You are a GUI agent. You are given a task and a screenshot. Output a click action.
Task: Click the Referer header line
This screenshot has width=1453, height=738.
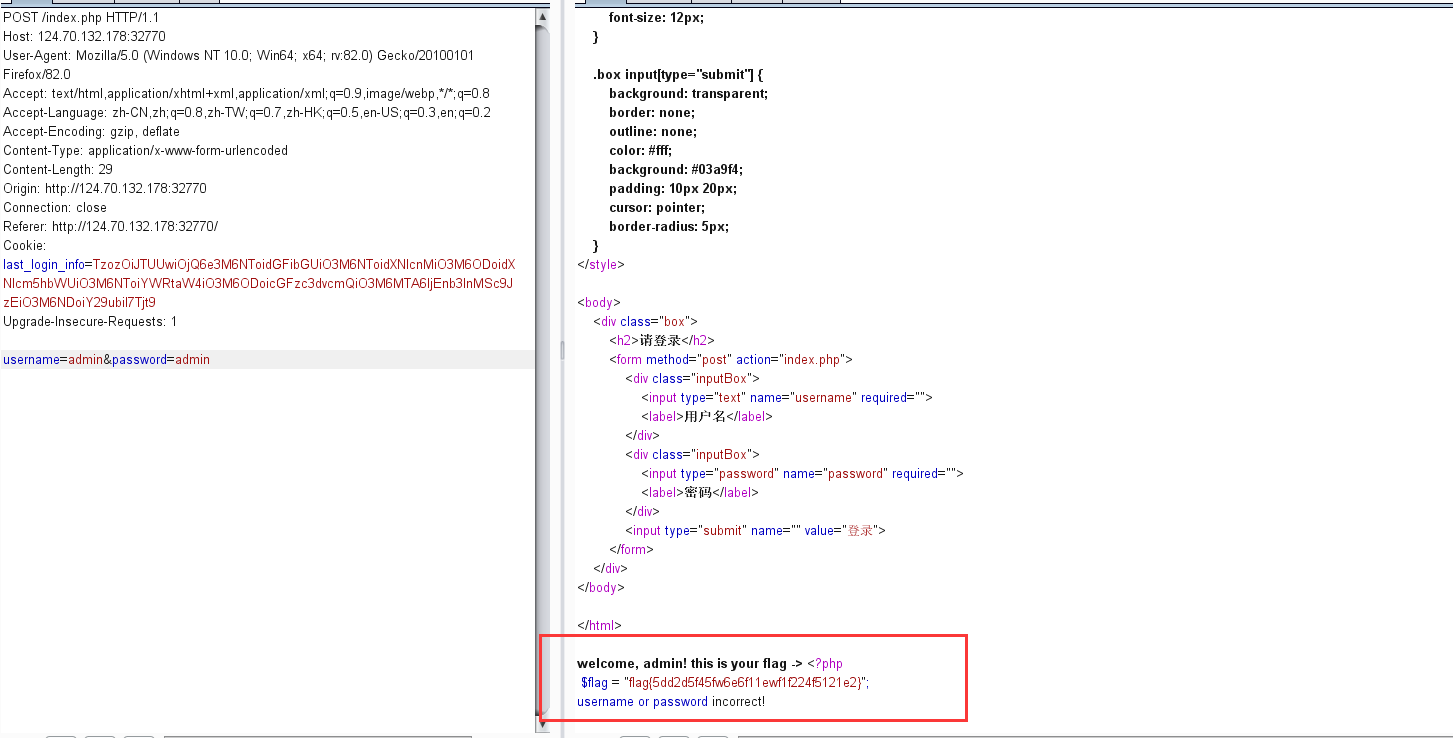110,227
